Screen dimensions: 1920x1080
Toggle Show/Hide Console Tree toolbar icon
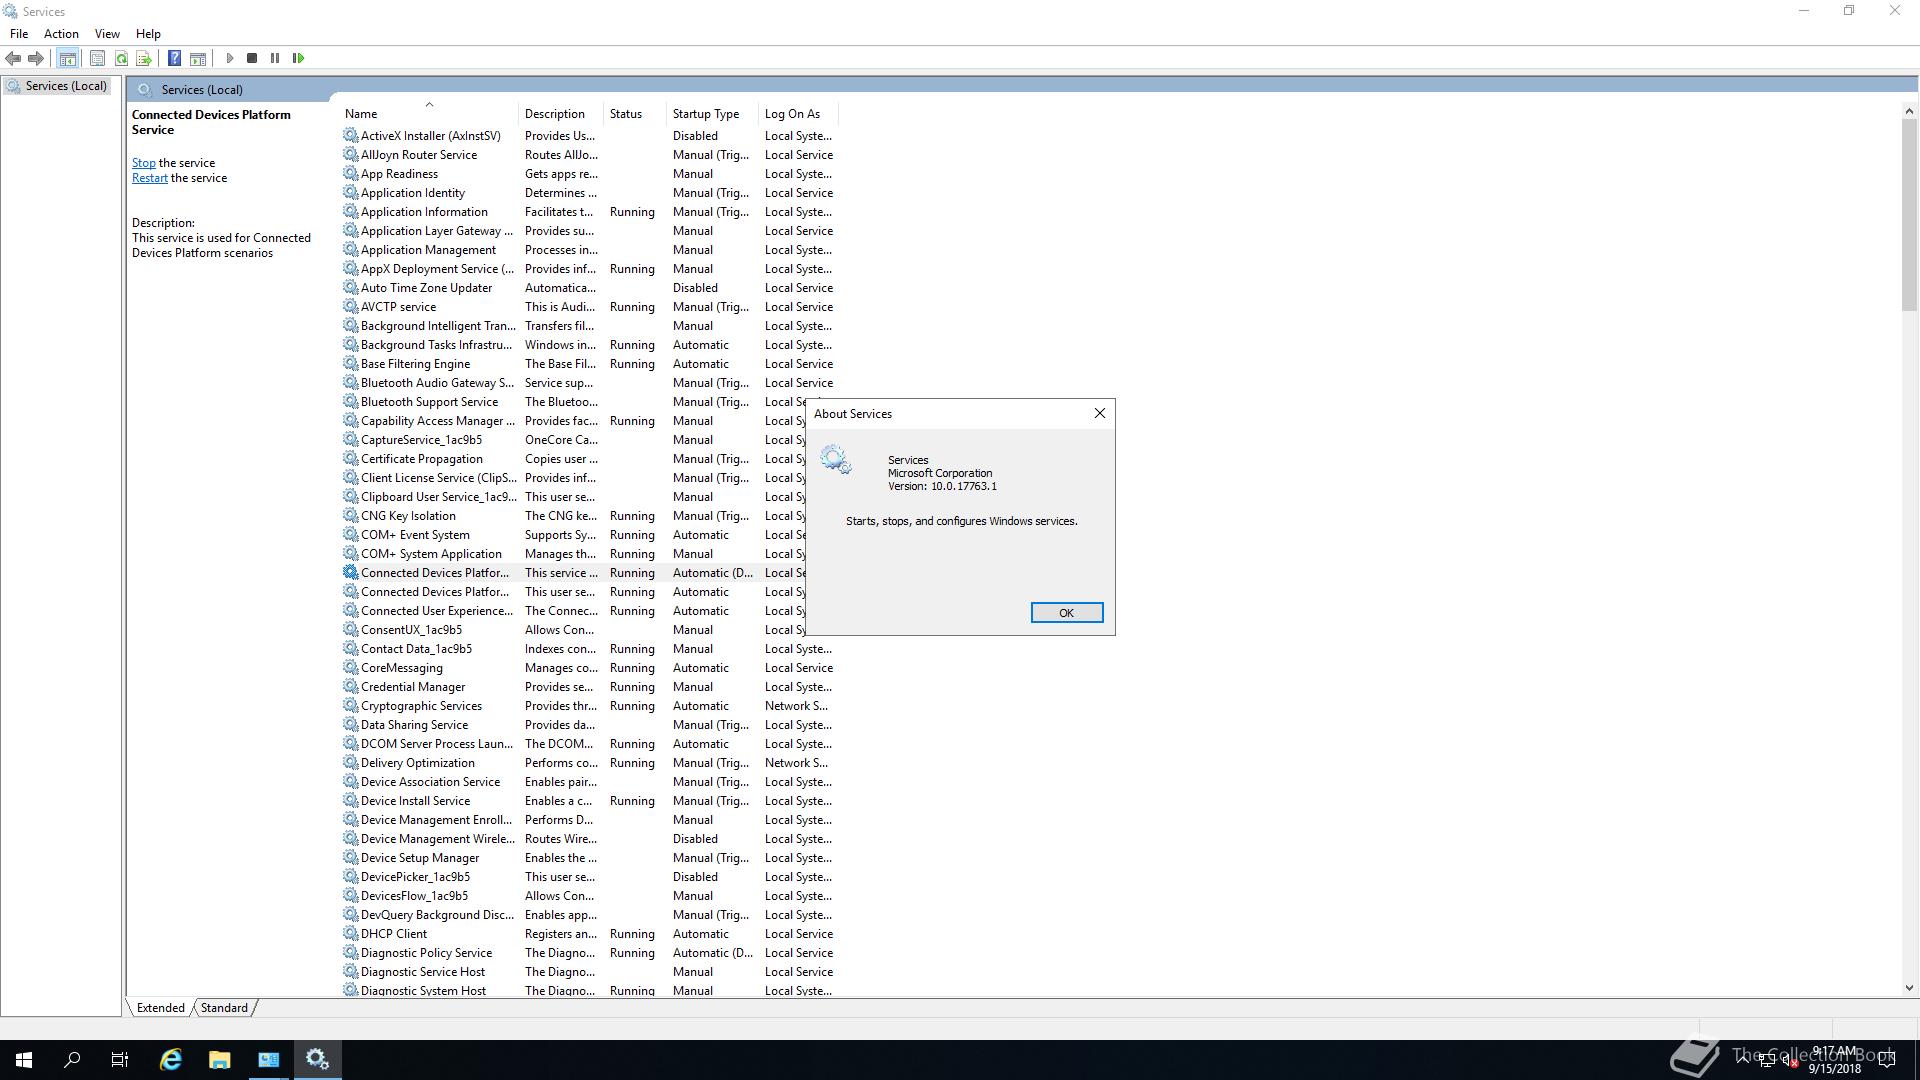pyautogui.click(x=67, y=58)
